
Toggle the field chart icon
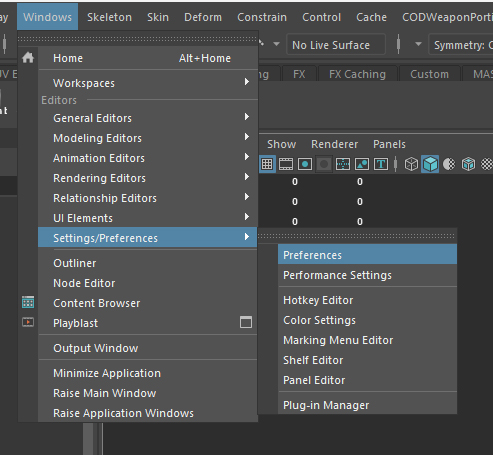pos(343,164)
